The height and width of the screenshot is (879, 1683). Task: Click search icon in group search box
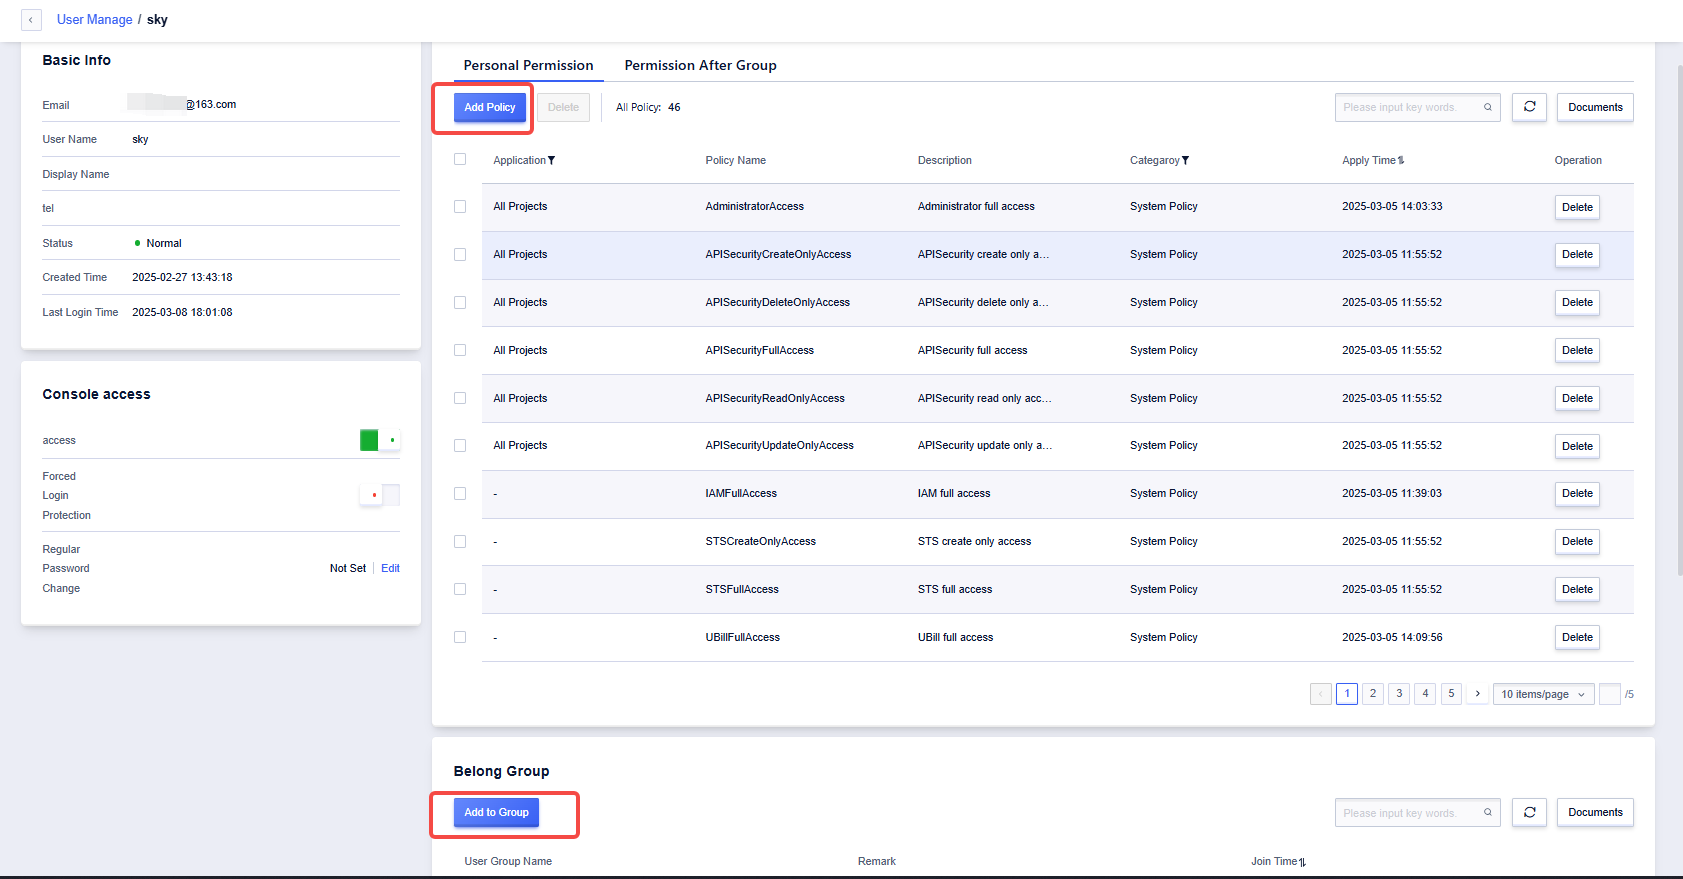coord(1487,812)
